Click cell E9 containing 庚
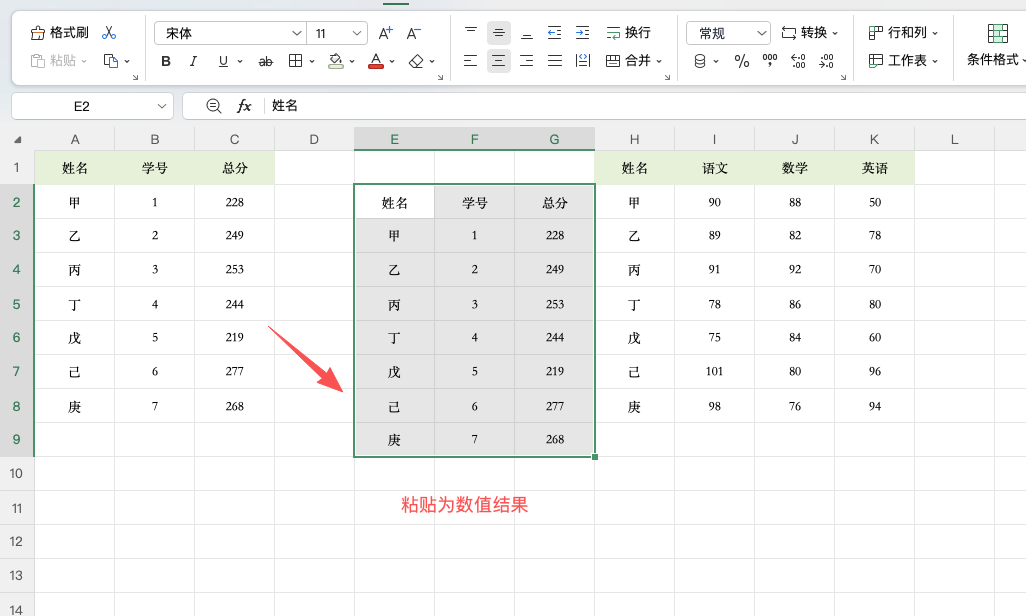Image resolution: width=1026 pixels, height=616 pixels. (x=394, y=440)
